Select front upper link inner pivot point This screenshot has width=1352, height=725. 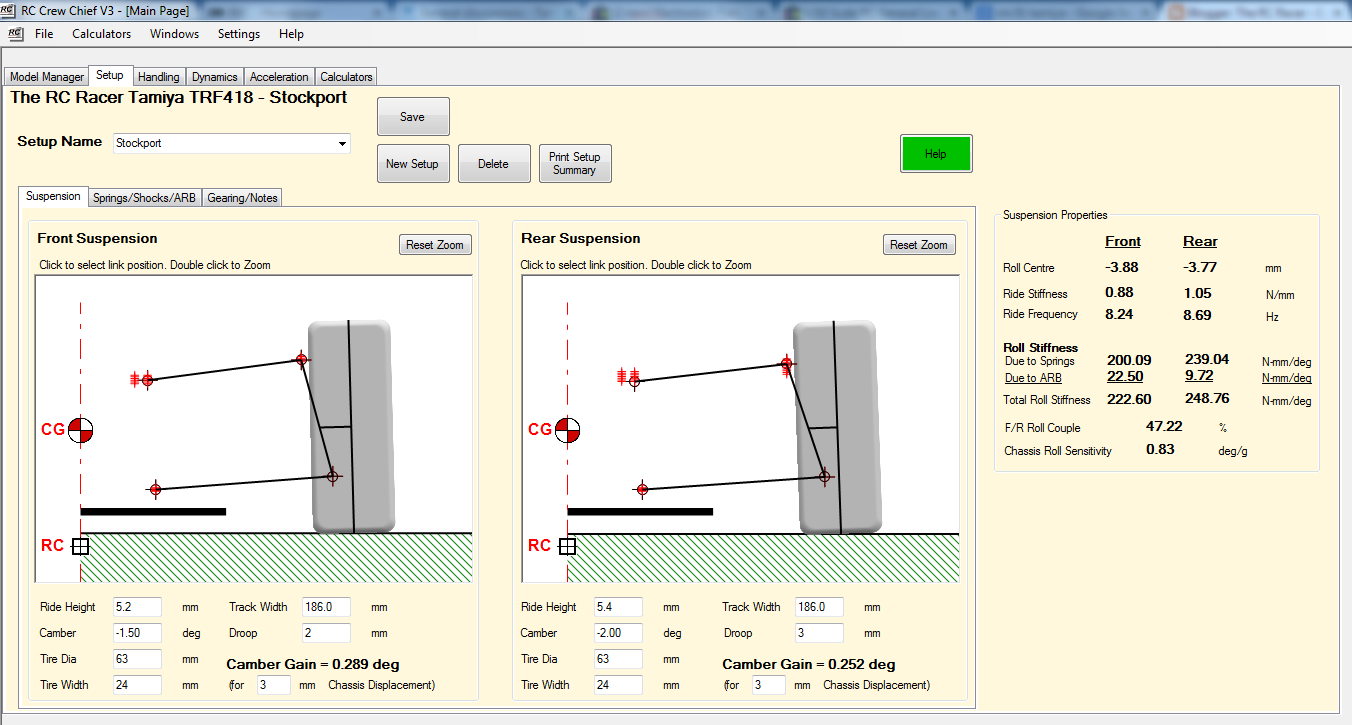click(x=147, y=380)
